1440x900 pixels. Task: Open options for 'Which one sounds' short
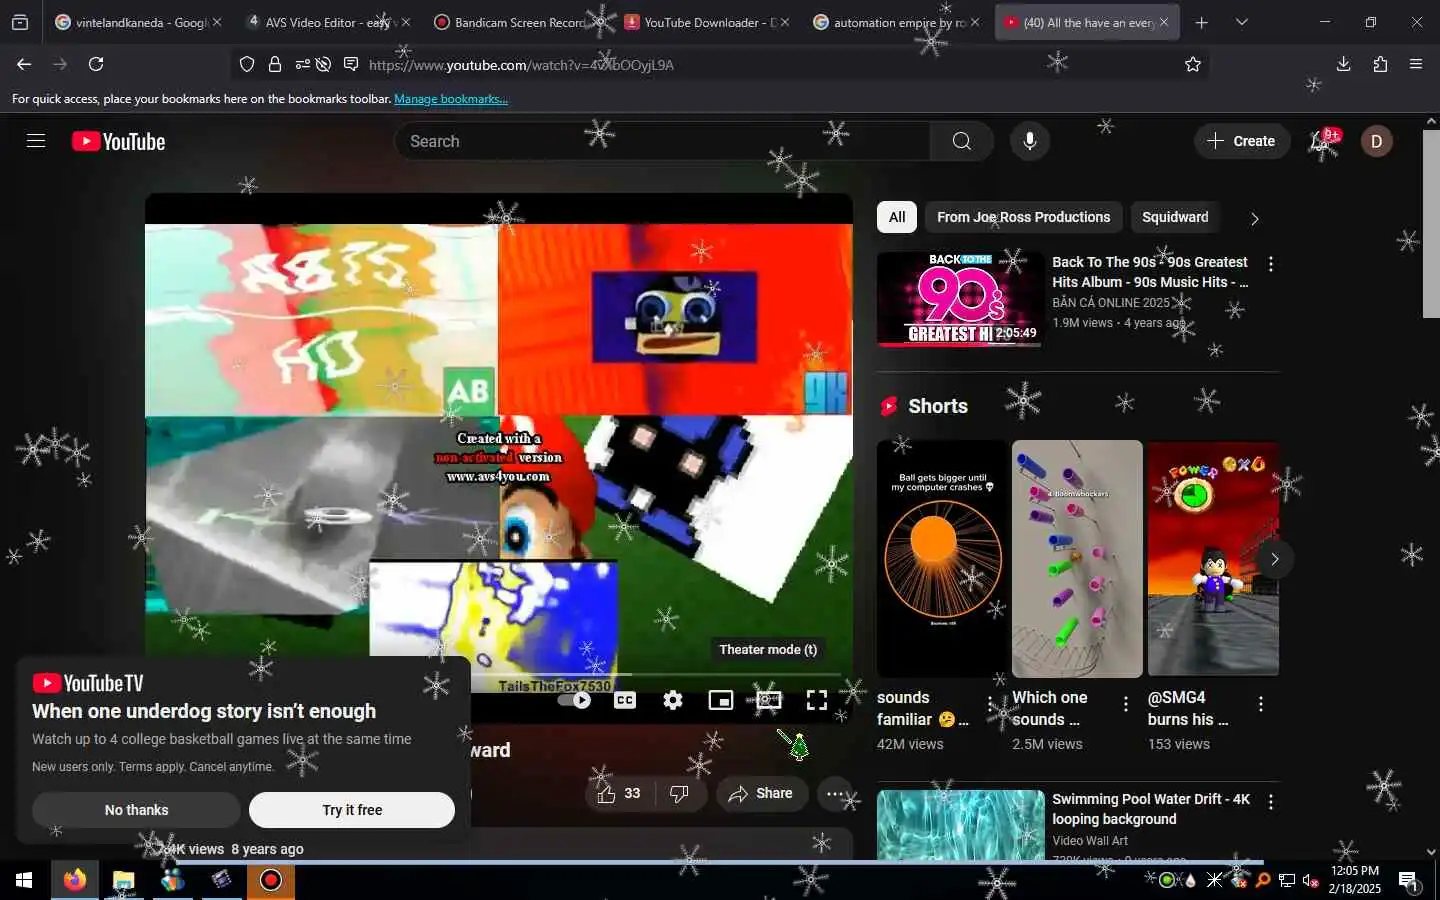[1126, 704]
